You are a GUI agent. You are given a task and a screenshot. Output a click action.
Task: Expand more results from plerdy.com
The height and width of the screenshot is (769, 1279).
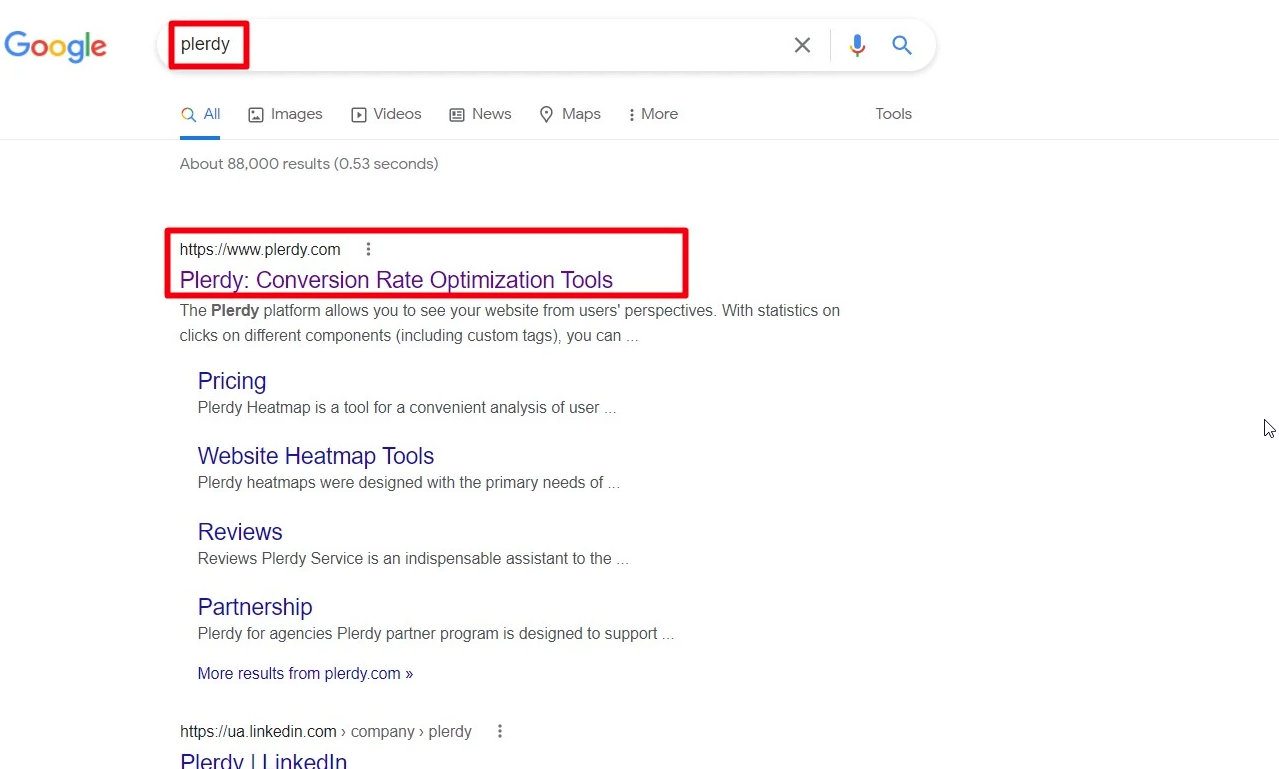point(305,673)
